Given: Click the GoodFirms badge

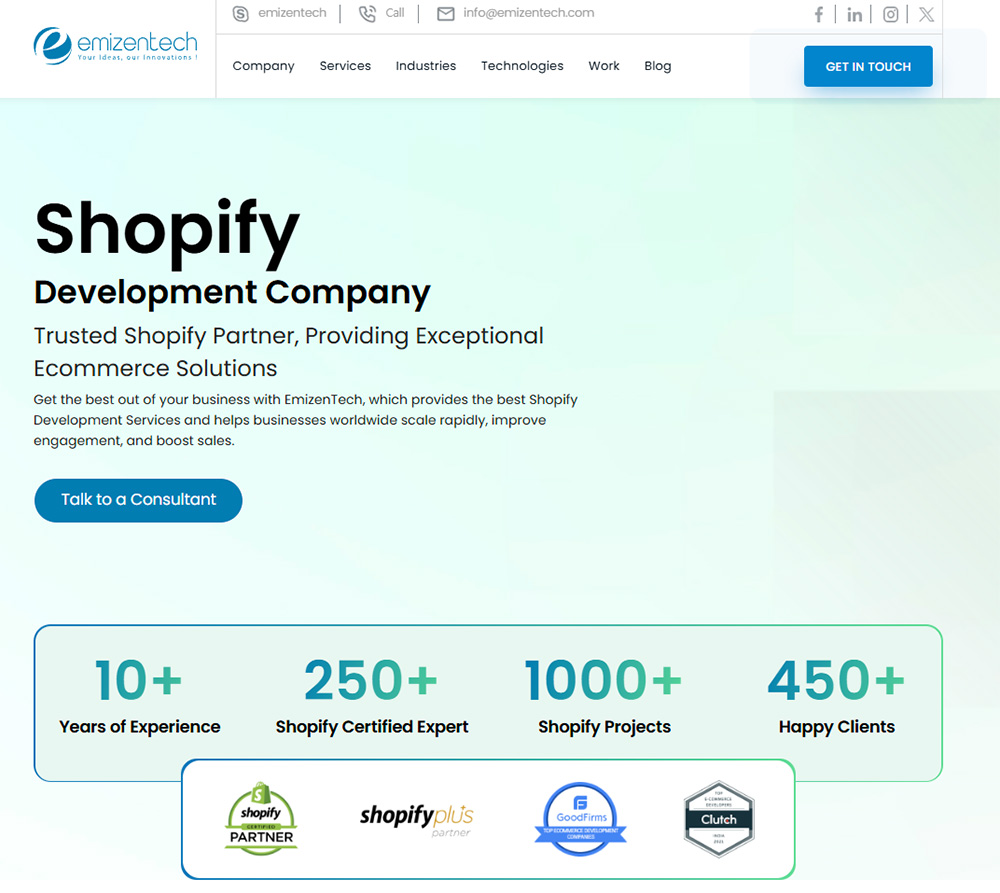Looking at the screenshot, I should click(x=580, y=818).
